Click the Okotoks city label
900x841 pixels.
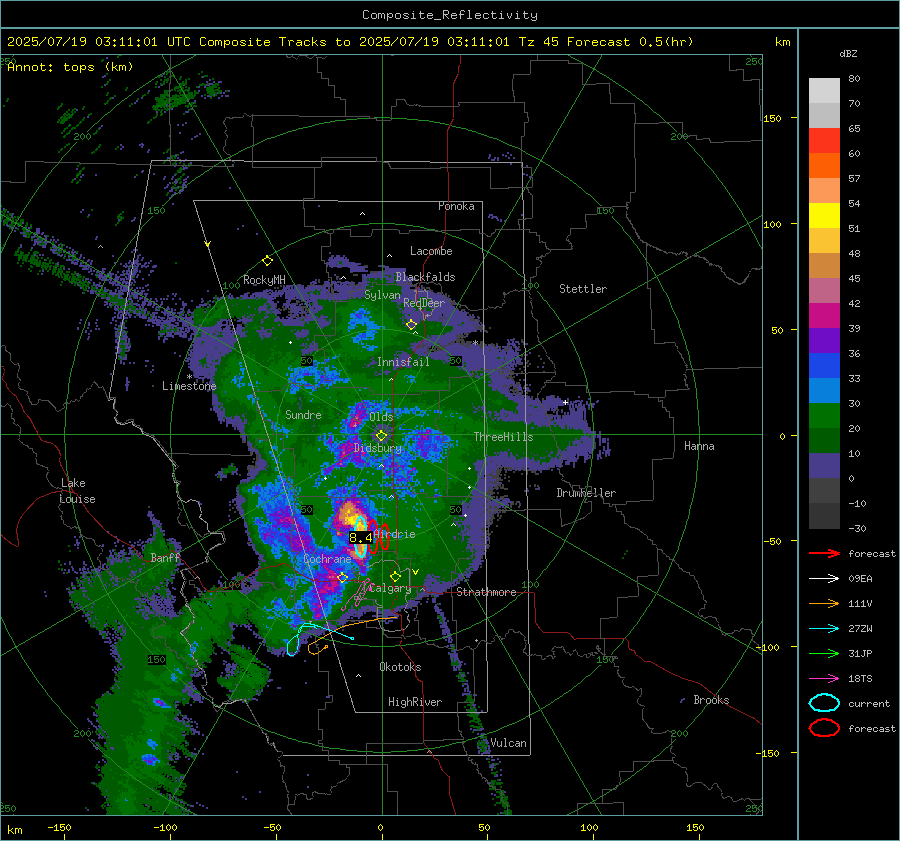click(400, 667)
